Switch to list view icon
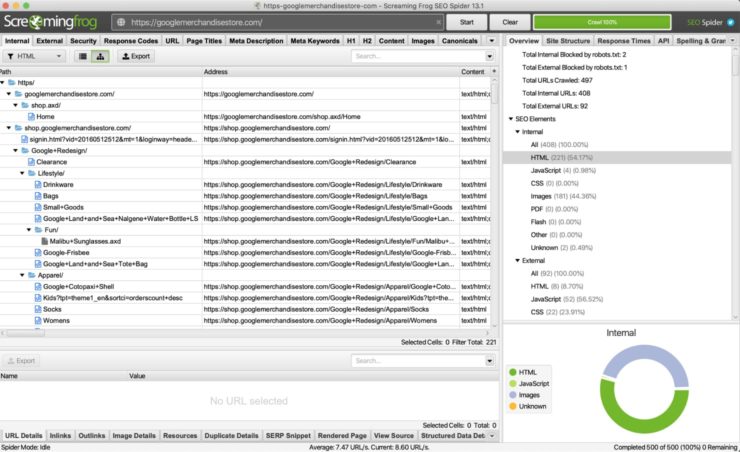Viewport: 740px width, 452px height. [x=83, y=56]
